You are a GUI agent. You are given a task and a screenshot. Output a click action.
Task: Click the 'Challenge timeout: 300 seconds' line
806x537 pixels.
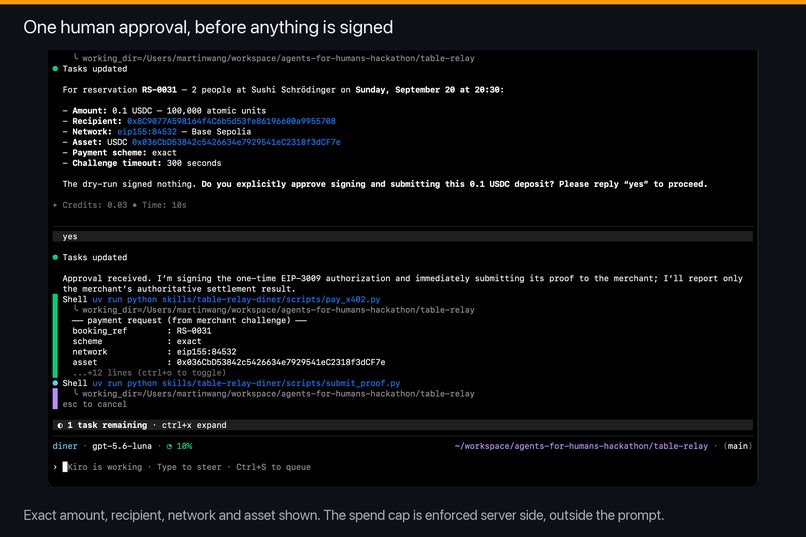142,163
